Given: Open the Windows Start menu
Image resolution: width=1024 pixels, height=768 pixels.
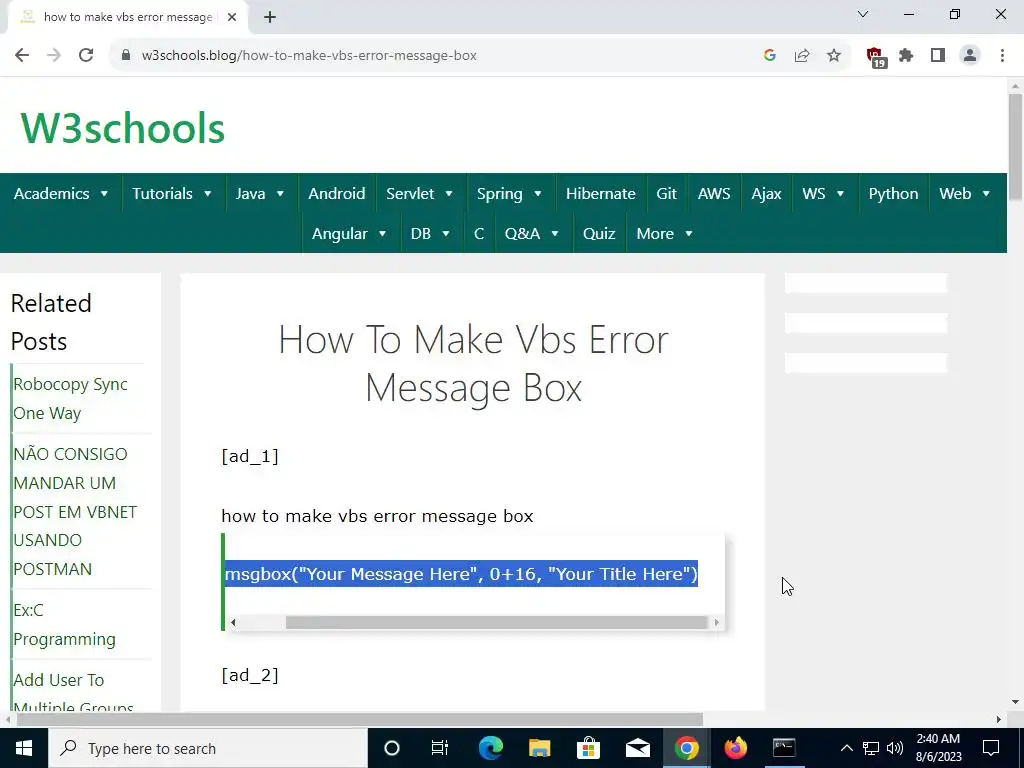Looking at the screenshot, I should pos(24,748).
